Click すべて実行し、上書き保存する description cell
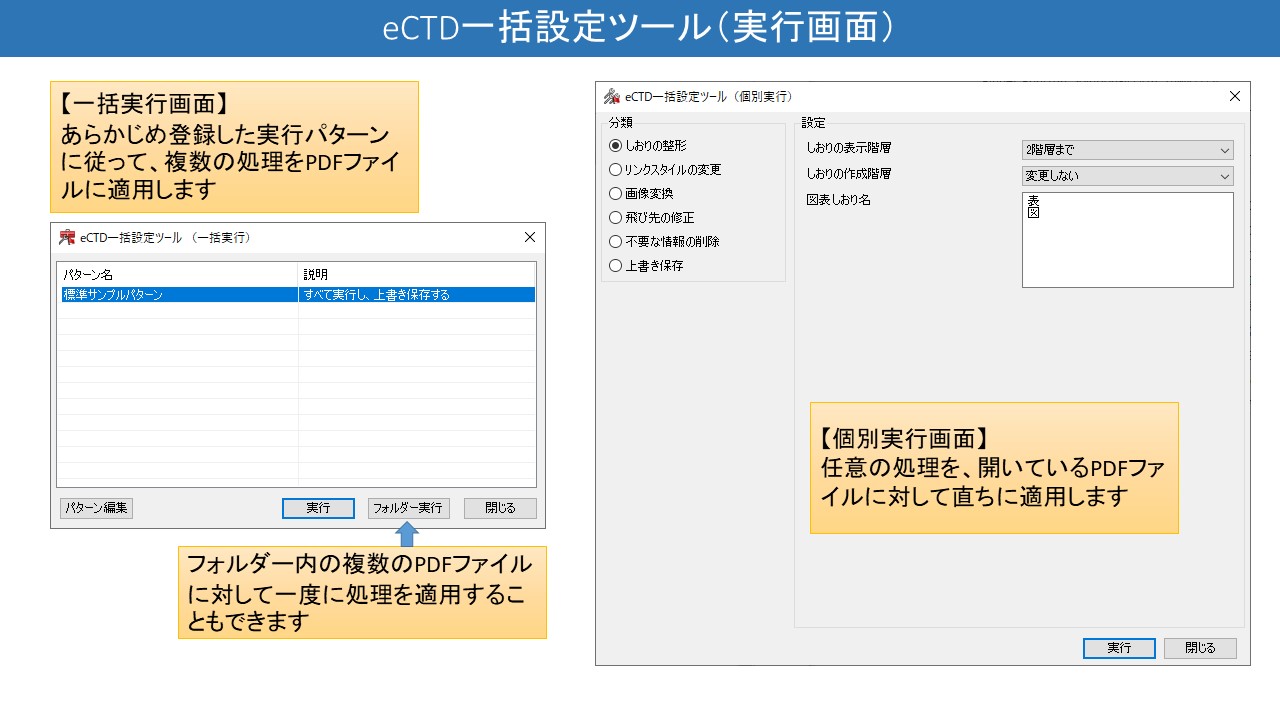Screen dimensions: 1280x720 click(x=417, y=295)
